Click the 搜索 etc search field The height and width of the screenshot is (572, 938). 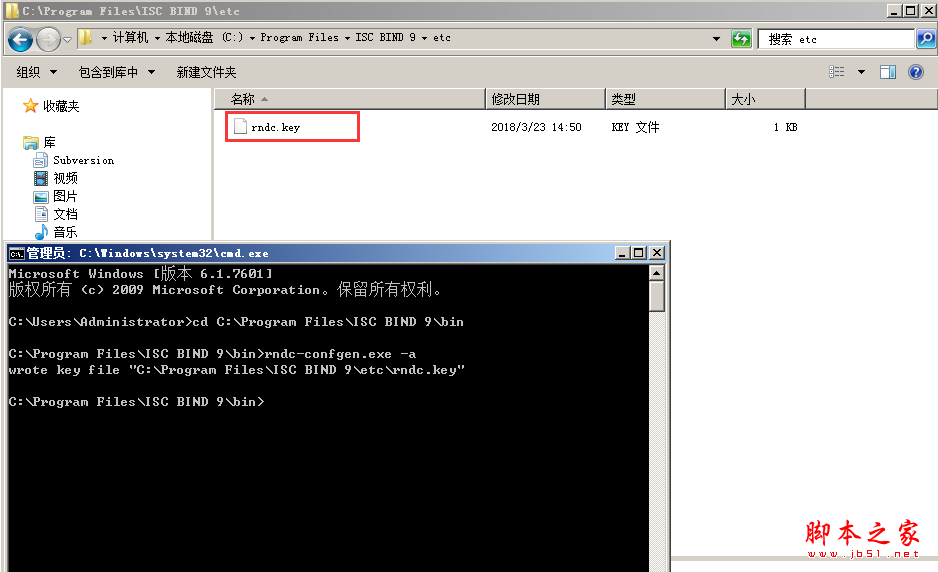(836, 39)
